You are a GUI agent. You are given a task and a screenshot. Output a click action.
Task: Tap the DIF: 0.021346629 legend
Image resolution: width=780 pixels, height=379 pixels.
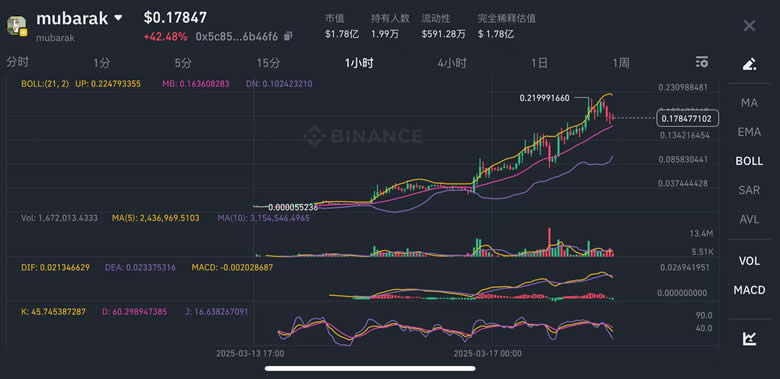point(55,268)
